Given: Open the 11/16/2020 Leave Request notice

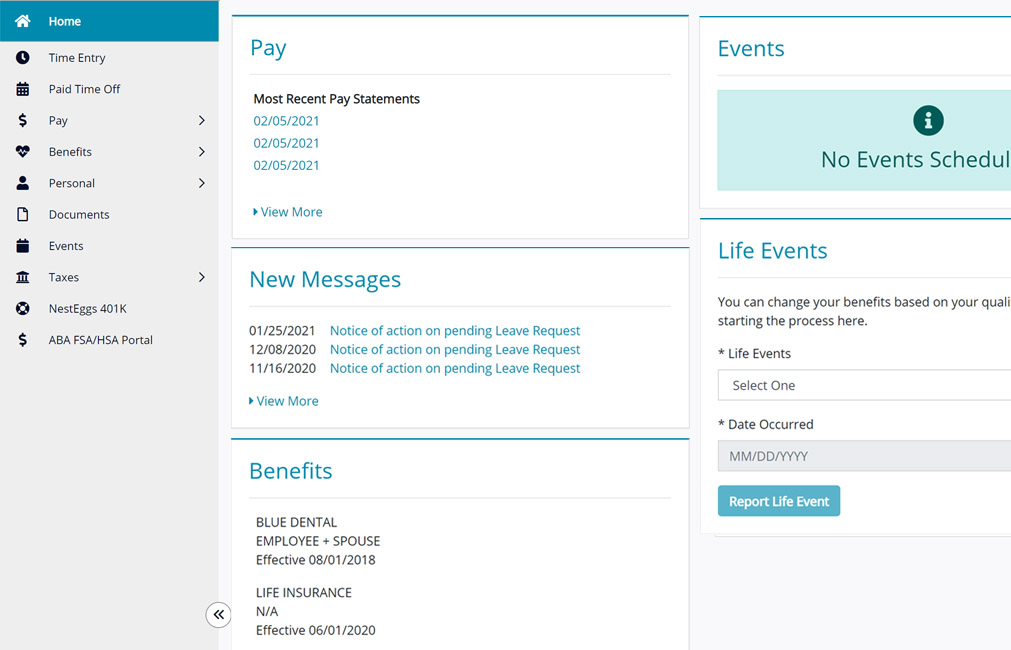Looking at the screenshot, I should click(x=455, y=368).
